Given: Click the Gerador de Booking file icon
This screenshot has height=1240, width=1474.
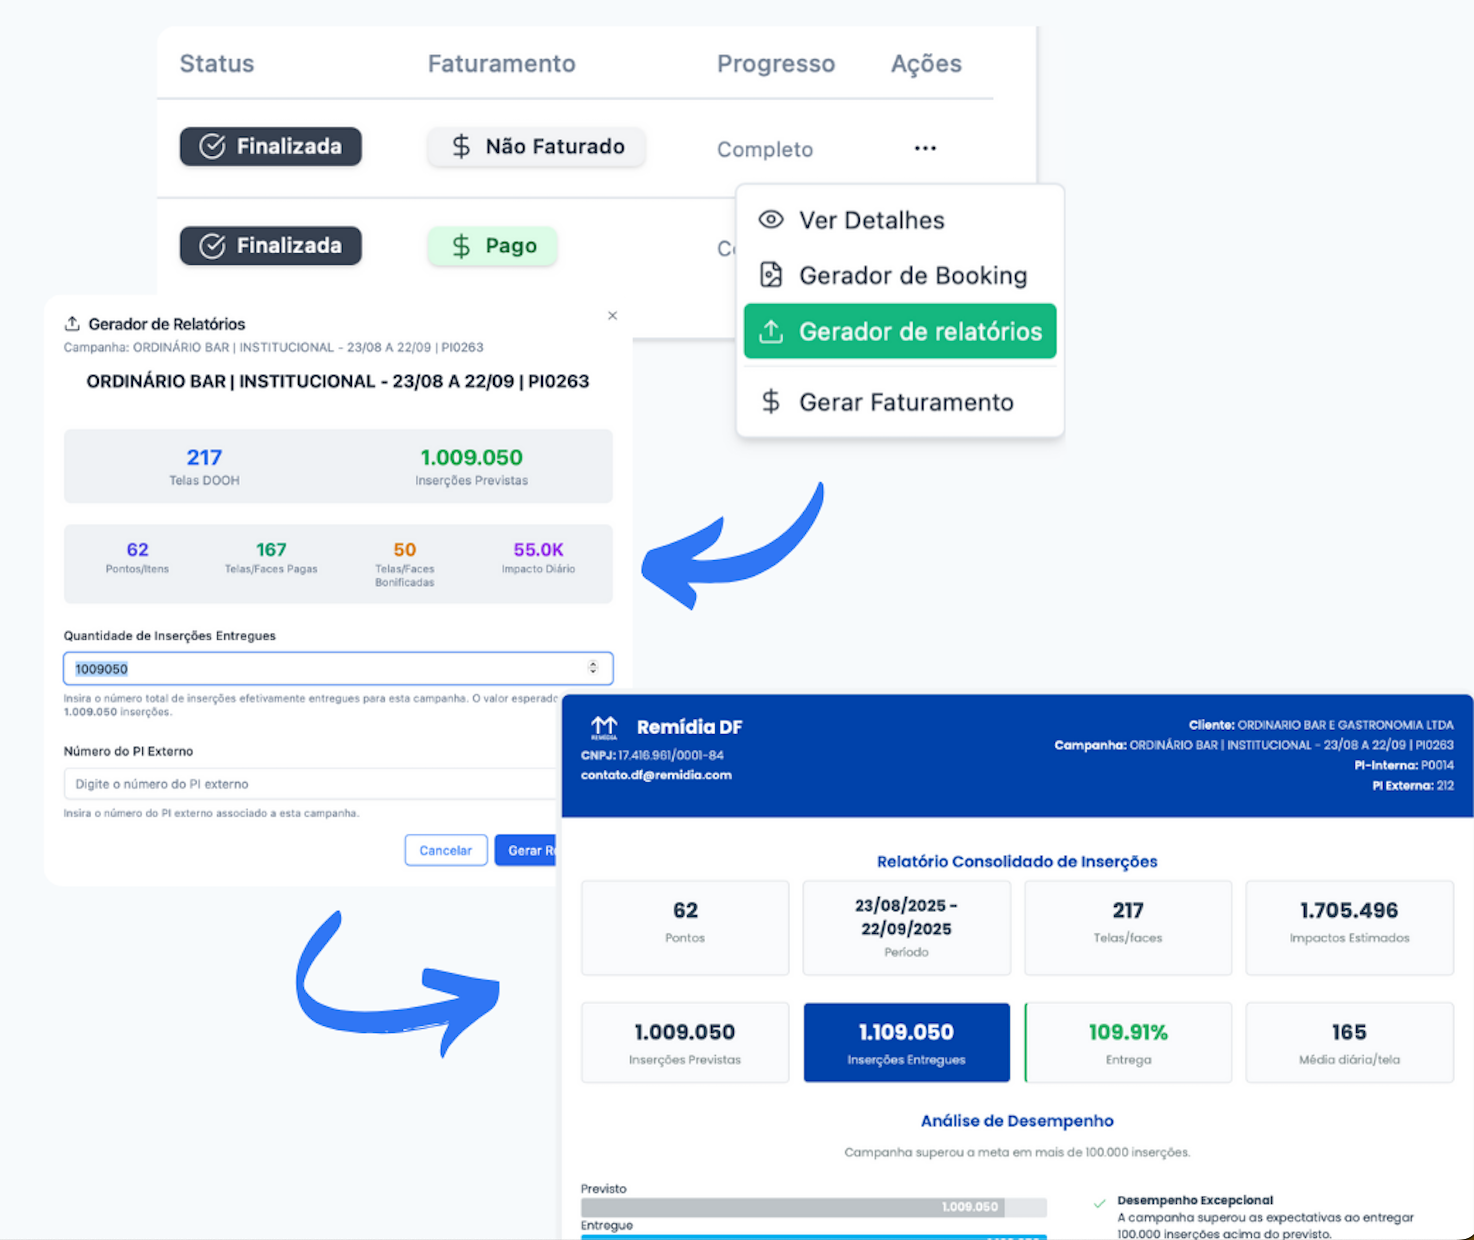Looking at the screenshot, I should point(770,275).
